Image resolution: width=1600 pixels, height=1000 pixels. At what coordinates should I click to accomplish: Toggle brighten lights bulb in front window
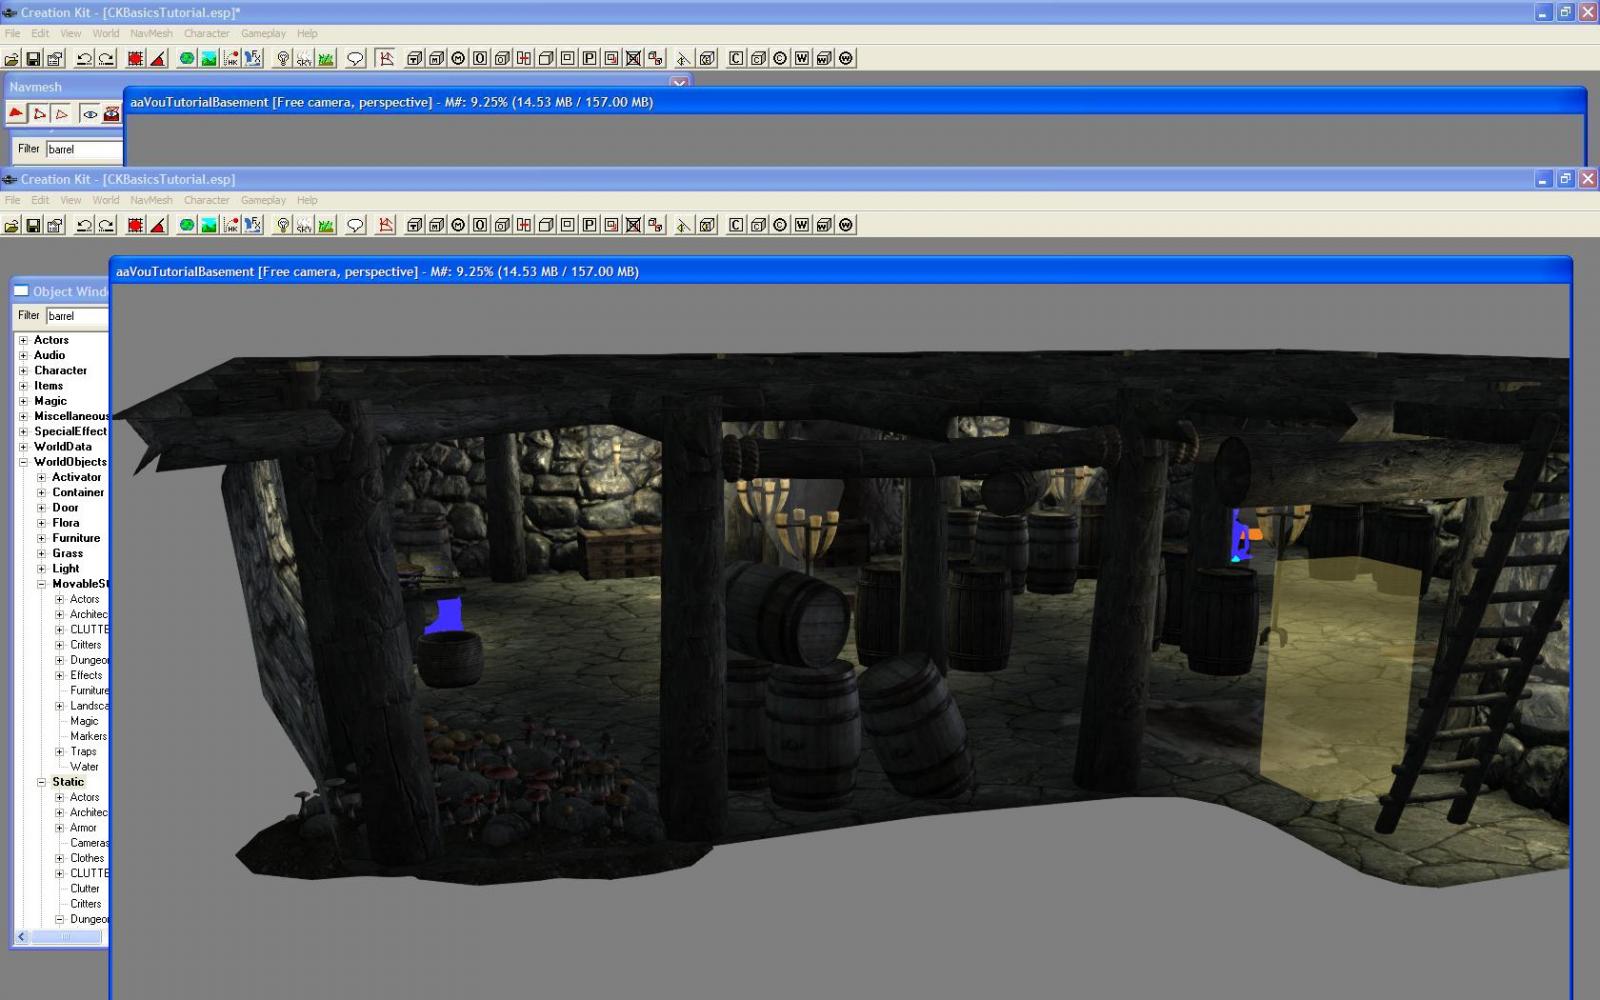(x=282, y=226)
